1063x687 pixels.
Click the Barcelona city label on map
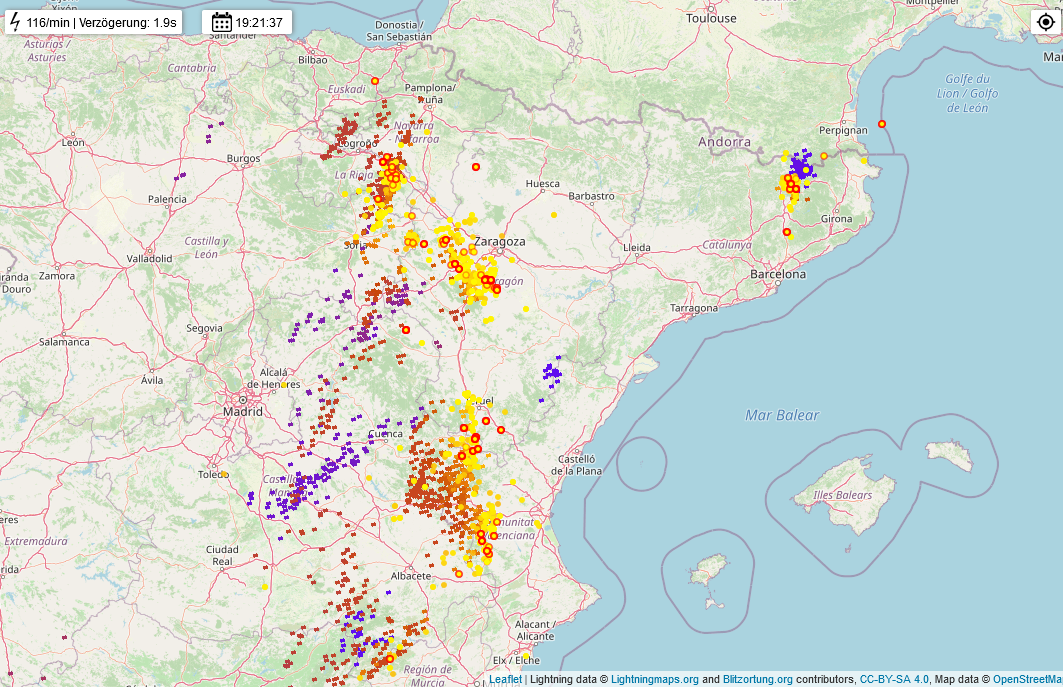click(x=778, y=274)
